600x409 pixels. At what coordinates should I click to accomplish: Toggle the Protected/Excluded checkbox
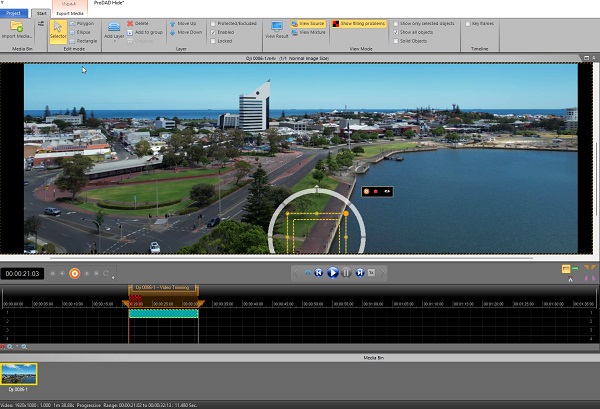[213, 21]
